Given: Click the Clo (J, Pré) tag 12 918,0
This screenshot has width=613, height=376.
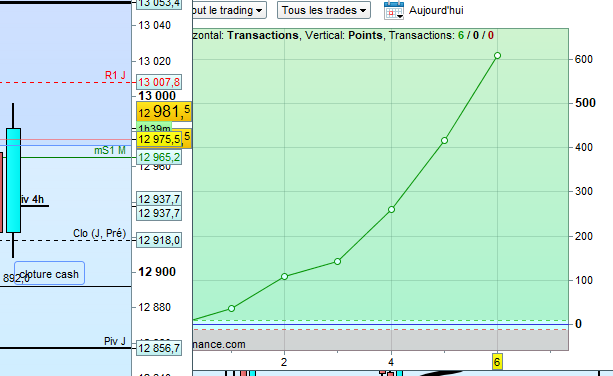Looking at the screenshot, I should [x=159, y=240].
